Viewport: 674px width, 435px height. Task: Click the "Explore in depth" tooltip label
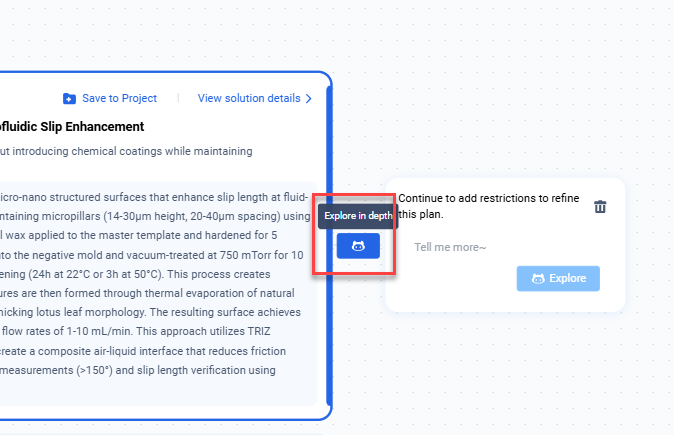(x=358, y=216)
